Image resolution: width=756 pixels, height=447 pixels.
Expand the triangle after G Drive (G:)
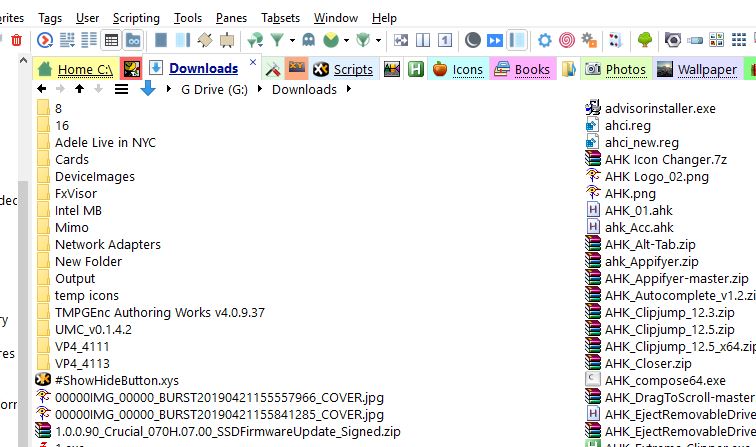pyautogui.click(x=260, y=89)
